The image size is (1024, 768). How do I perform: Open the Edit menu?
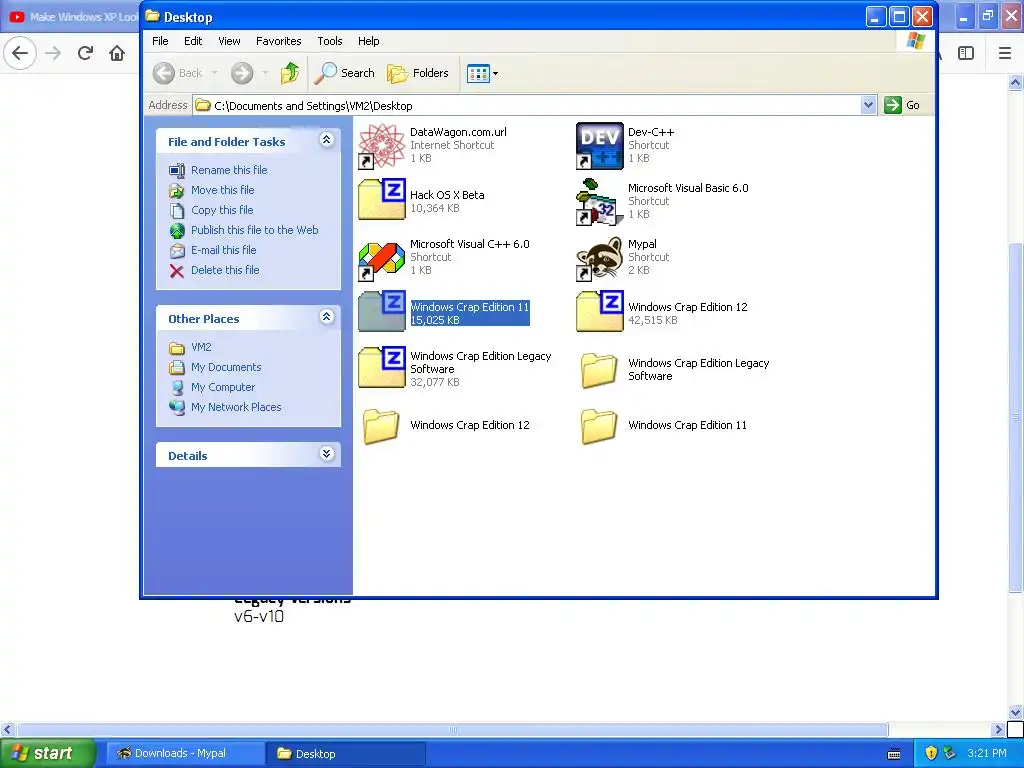click(x=193, y=41)
